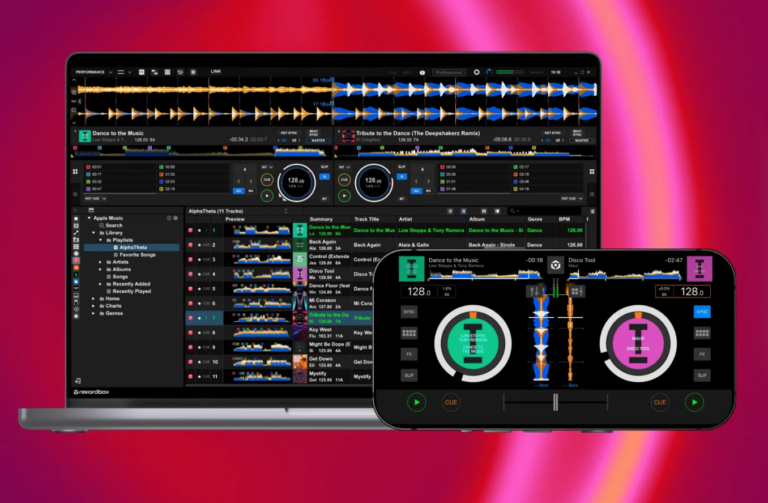
Task: Toggle BEAT SYNC on deck 1
Action: coord(313,132)
